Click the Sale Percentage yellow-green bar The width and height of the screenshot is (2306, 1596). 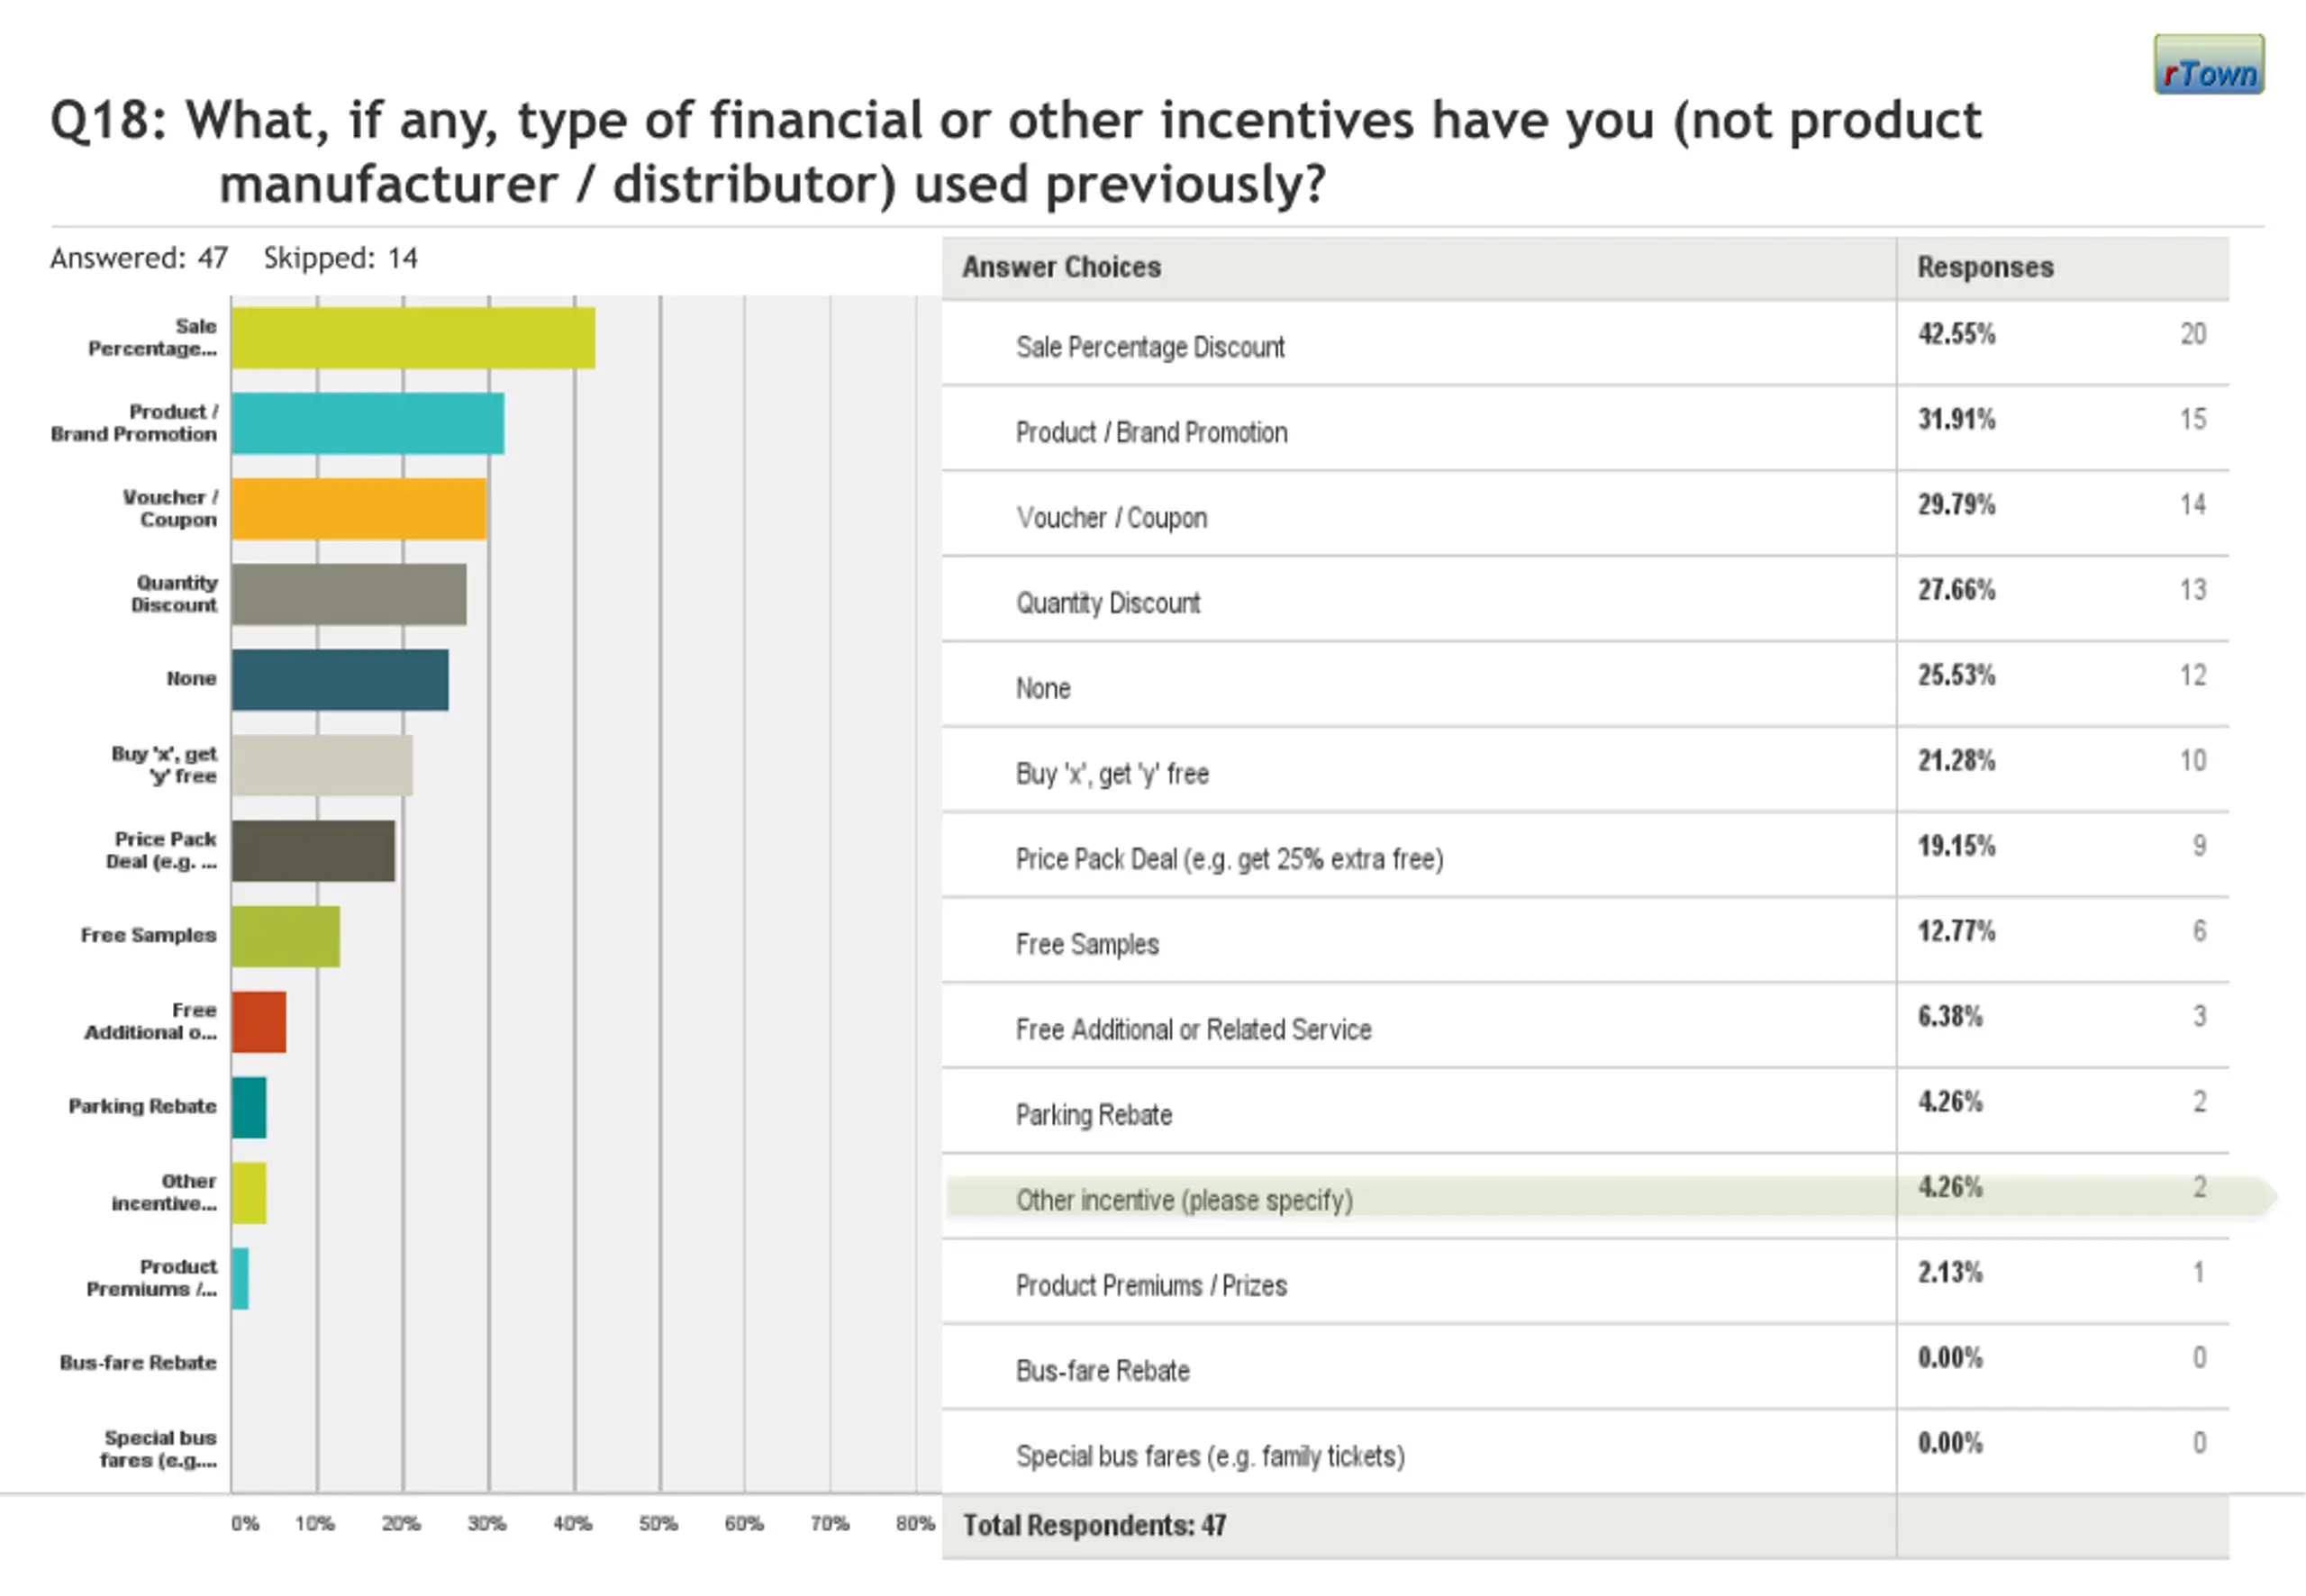tap(413, 338)
